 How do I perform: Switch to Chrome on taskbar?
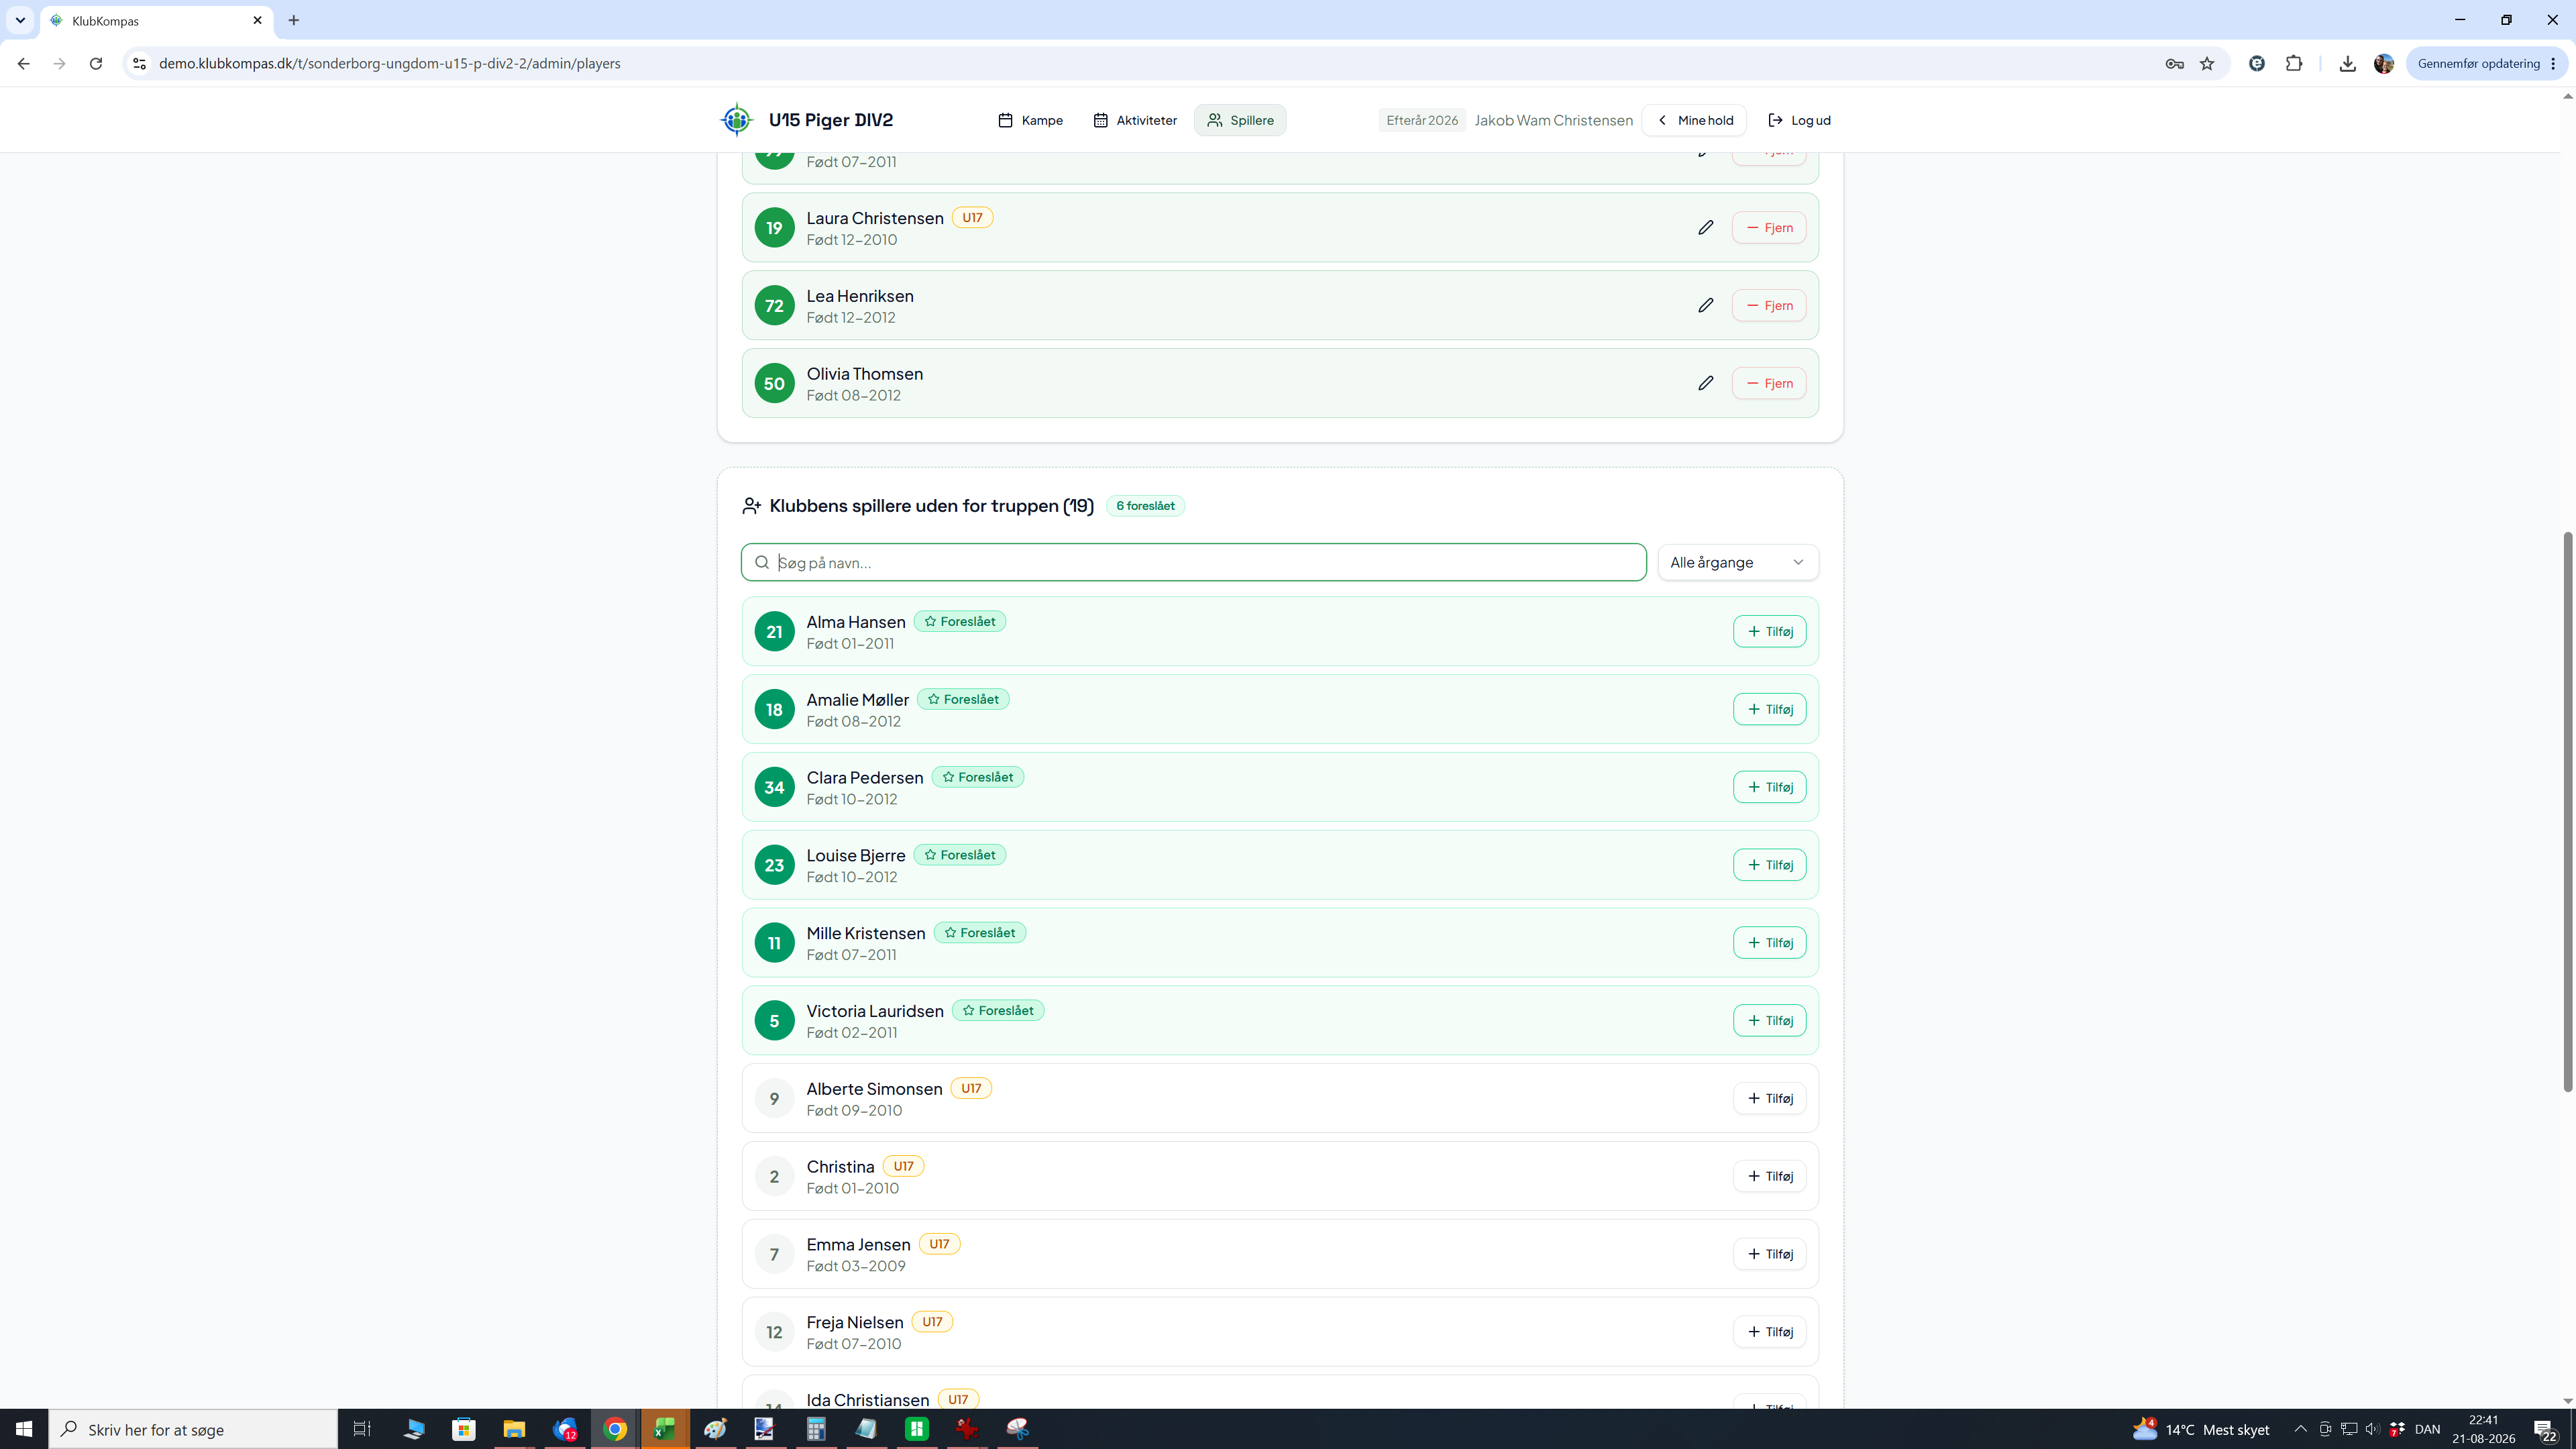click(x=615, y=1429)
